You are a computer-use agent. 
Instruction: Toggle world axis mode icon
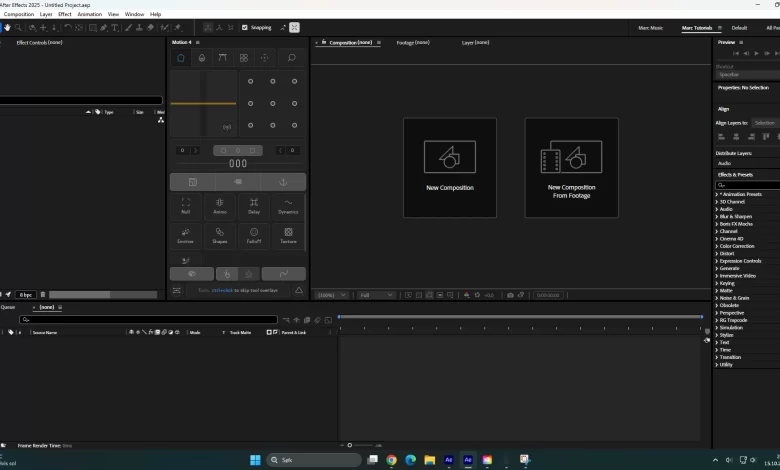click(x=219, y=28)
